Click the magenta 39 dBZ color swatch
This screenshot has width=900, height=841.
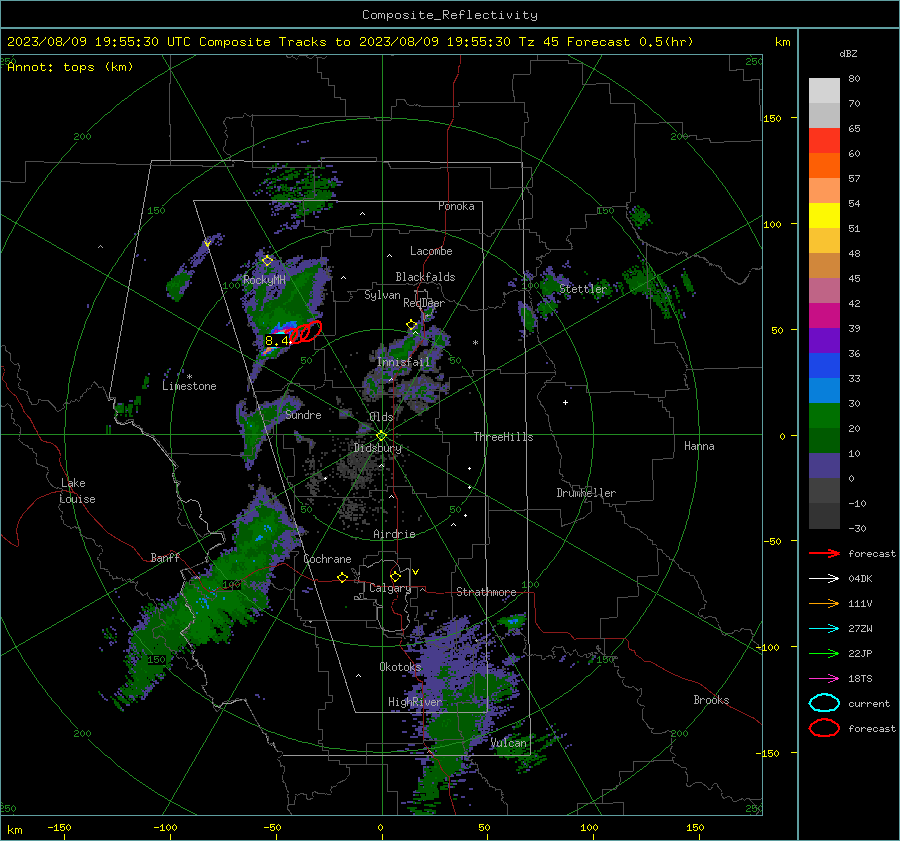click(x=824, y=315)
